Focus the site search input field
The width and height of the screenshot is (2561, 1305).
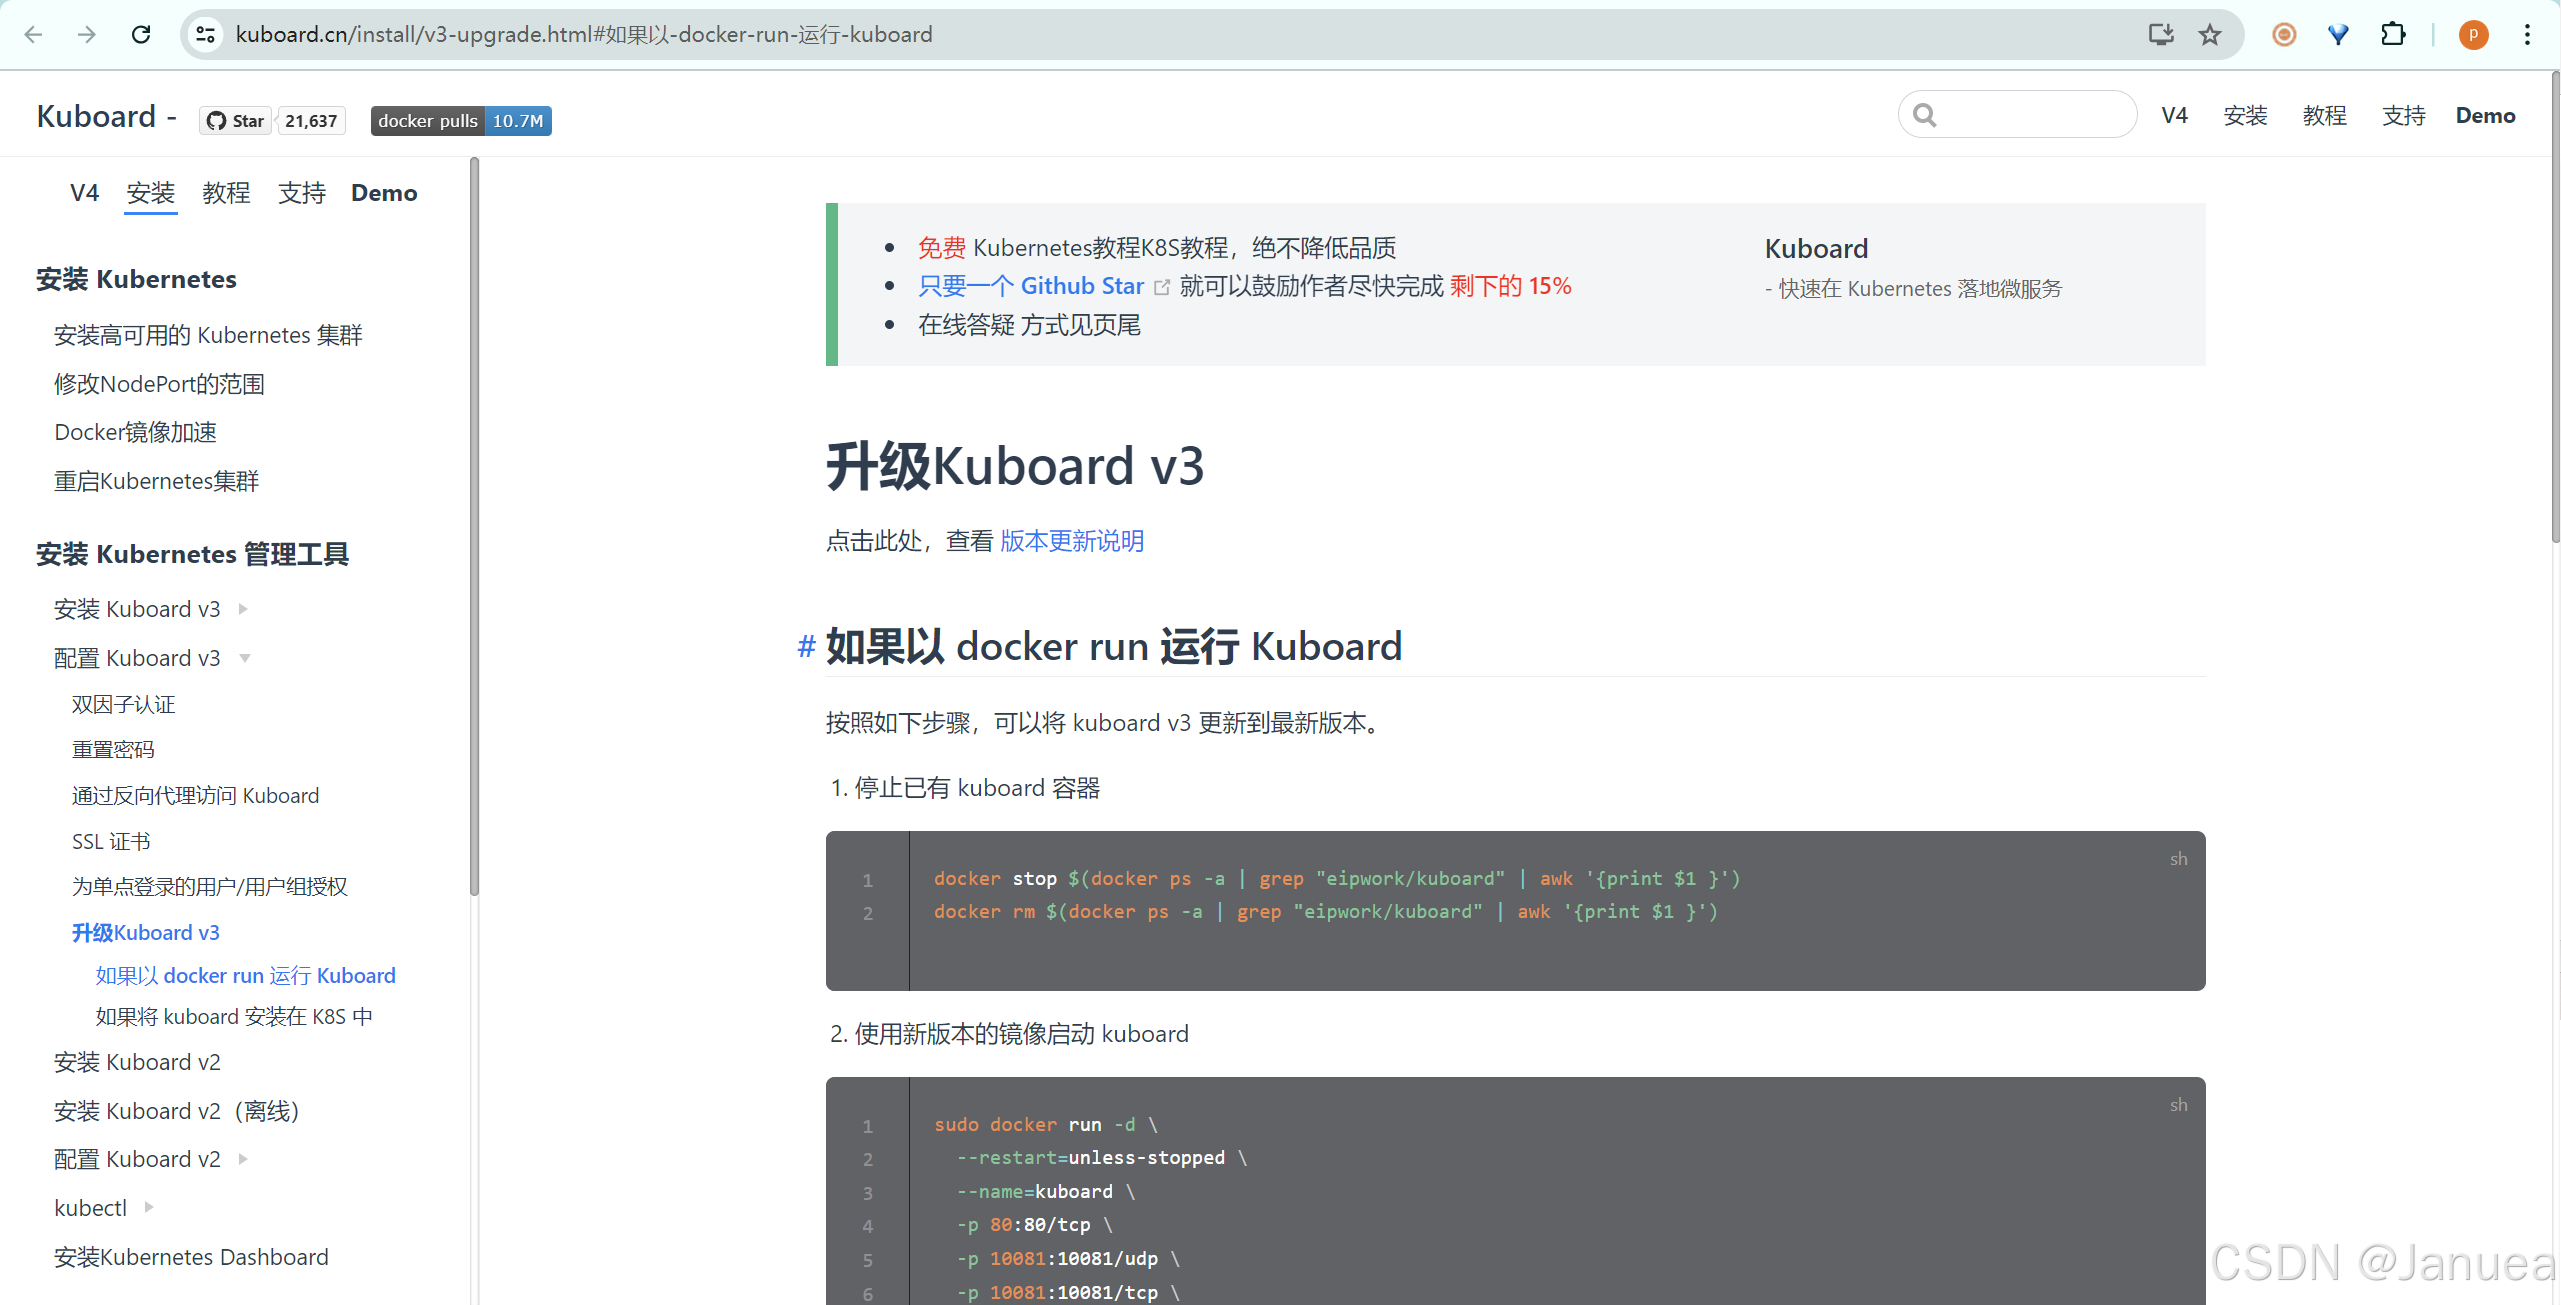tap(2018, 115)
